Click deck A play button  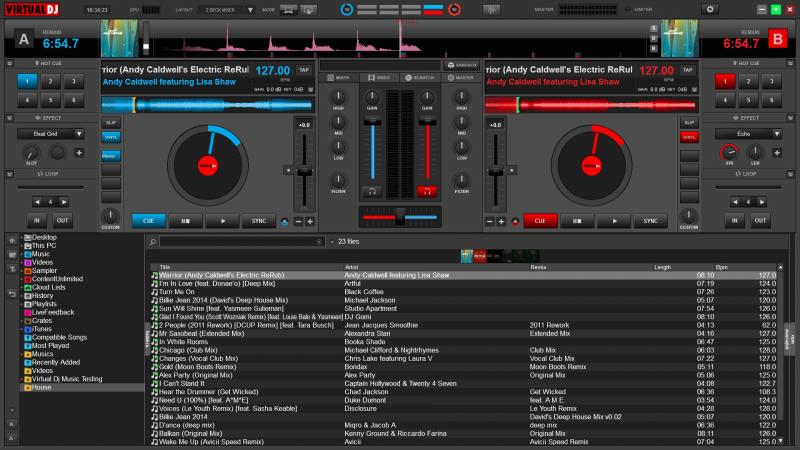pos(222,221)
